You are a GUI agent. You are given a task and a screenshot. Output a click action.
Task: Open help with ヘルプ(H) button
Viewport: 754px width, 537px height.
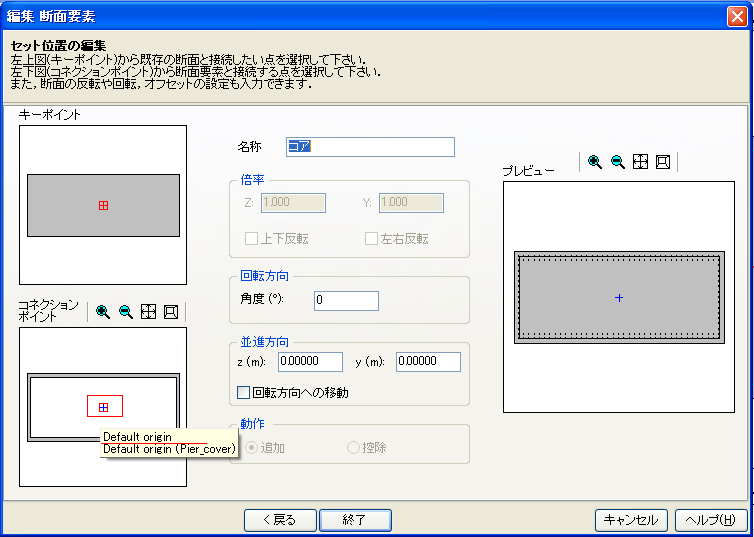tap(711, 520)
